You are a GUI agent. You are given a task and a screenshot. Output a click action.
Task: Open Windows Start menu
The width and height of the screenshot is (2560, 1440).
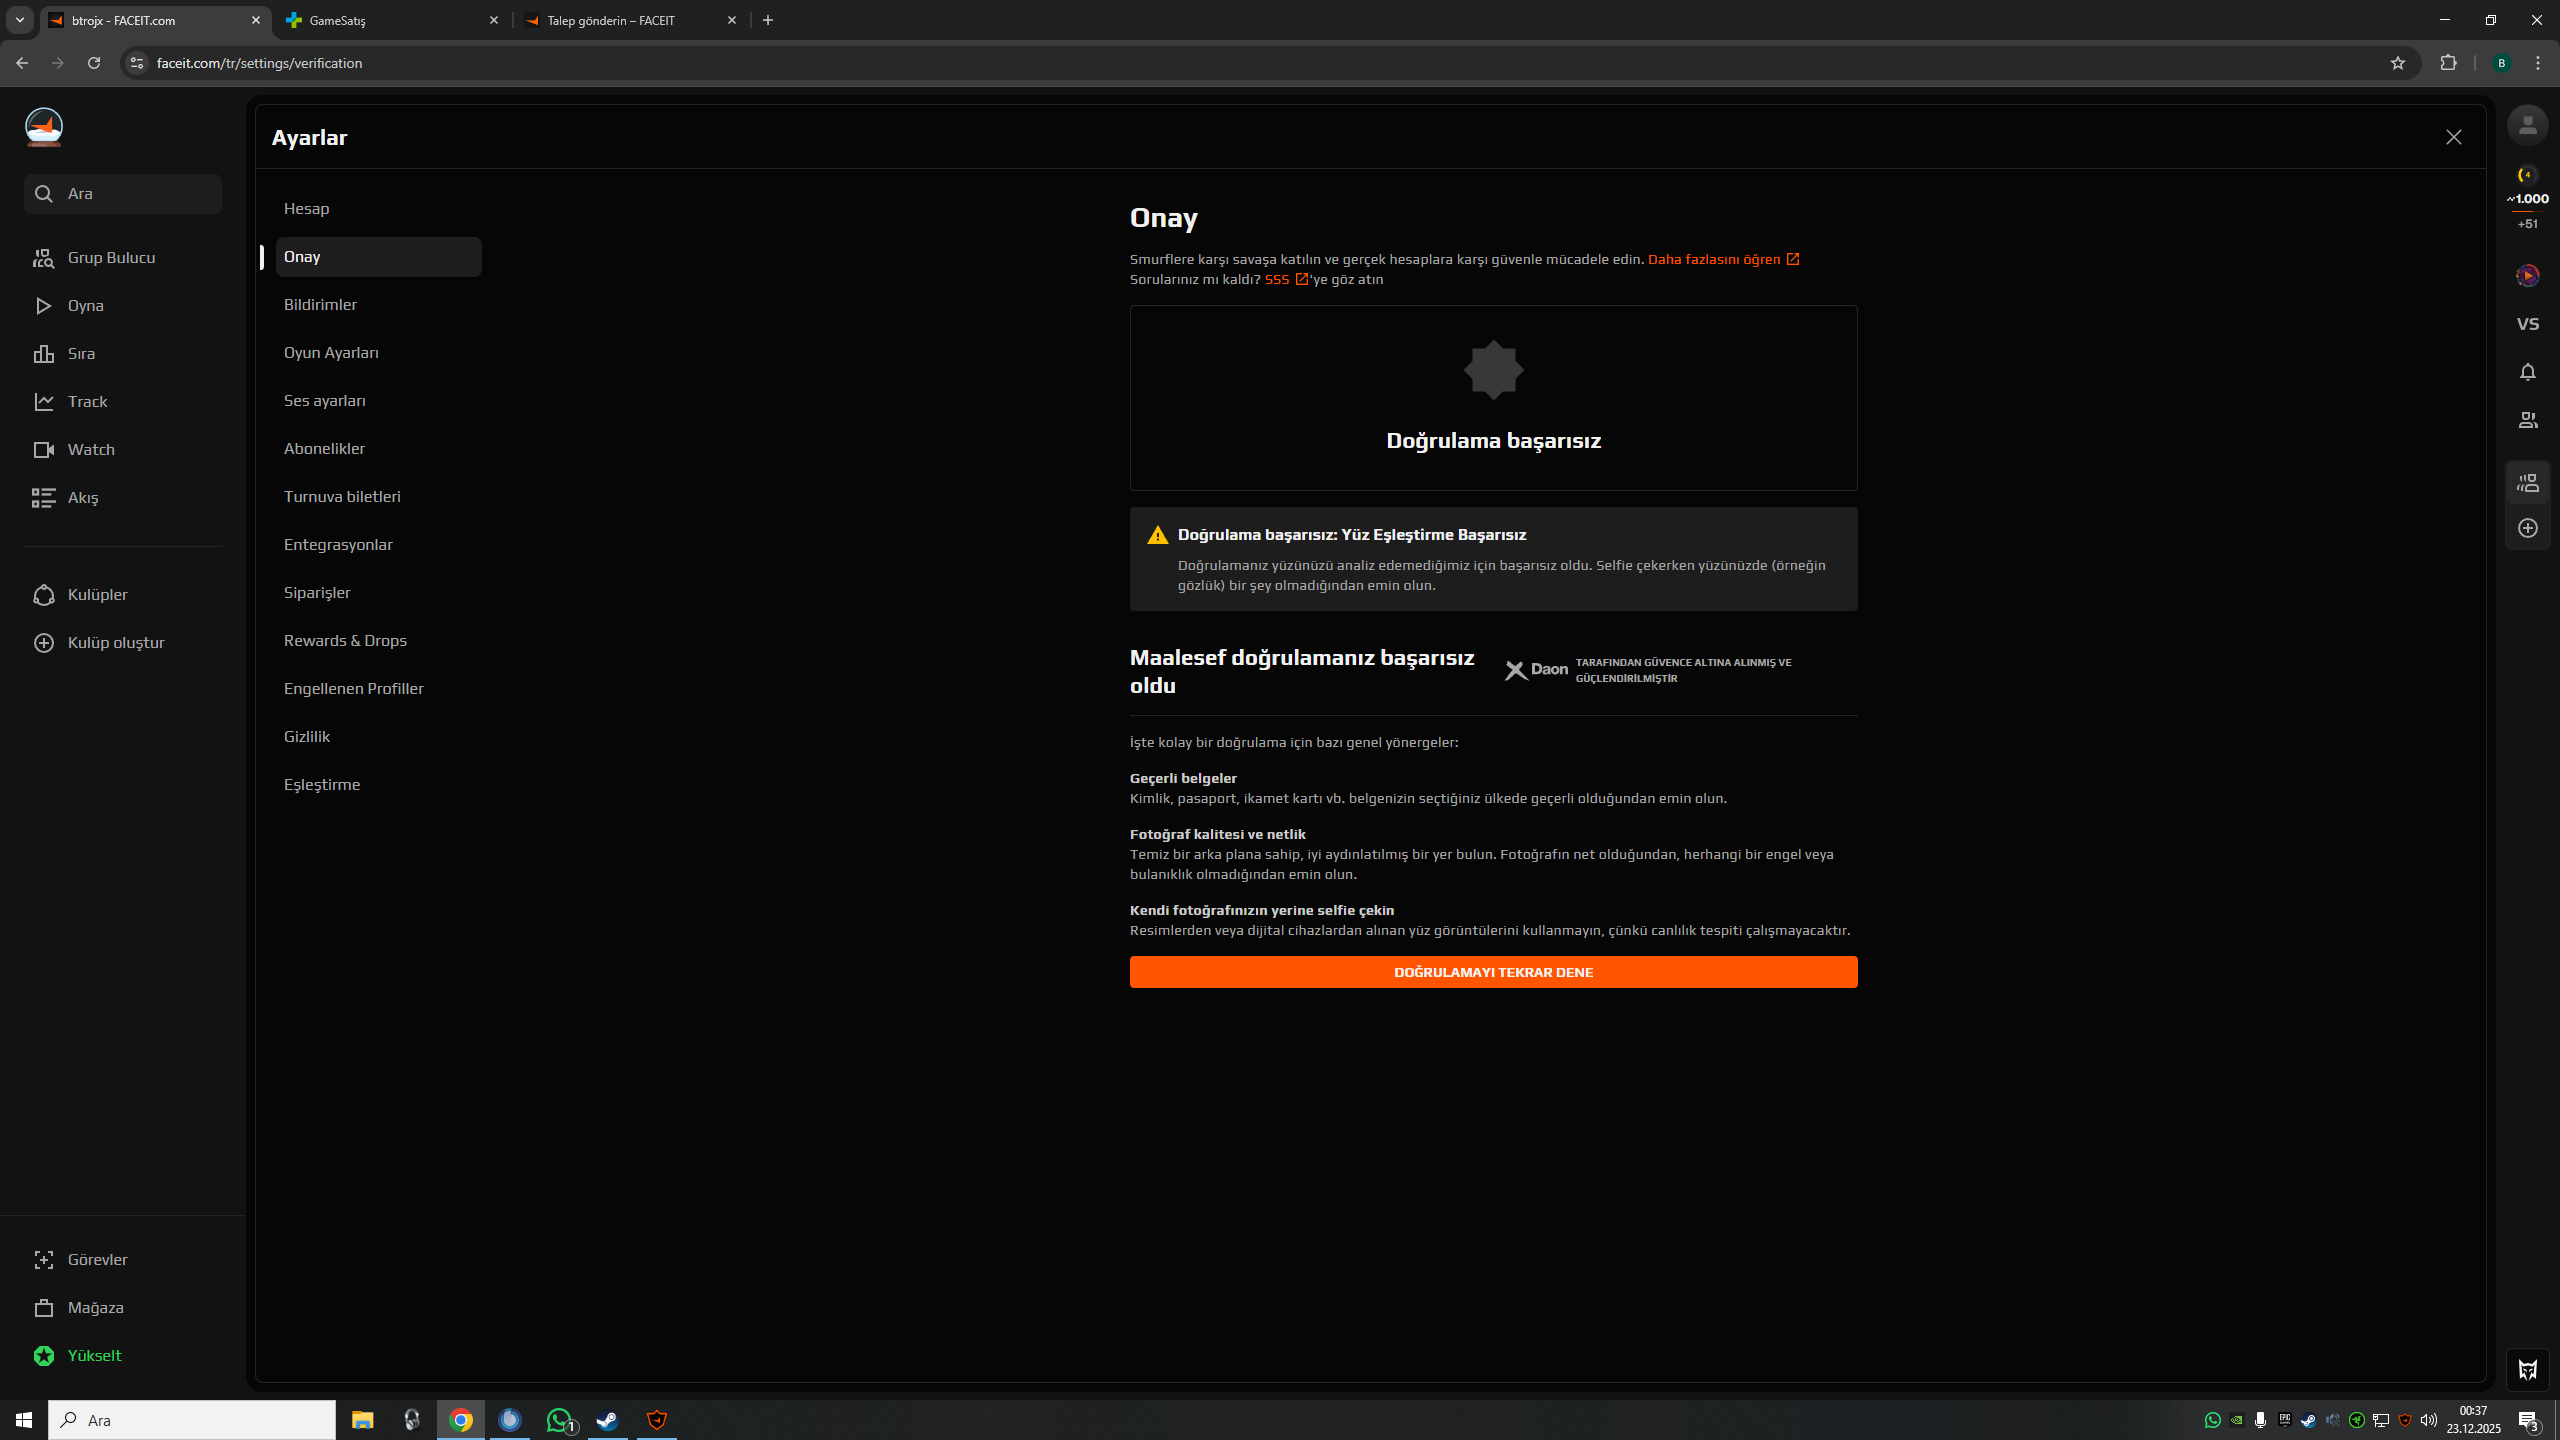tap(24, 1420)
